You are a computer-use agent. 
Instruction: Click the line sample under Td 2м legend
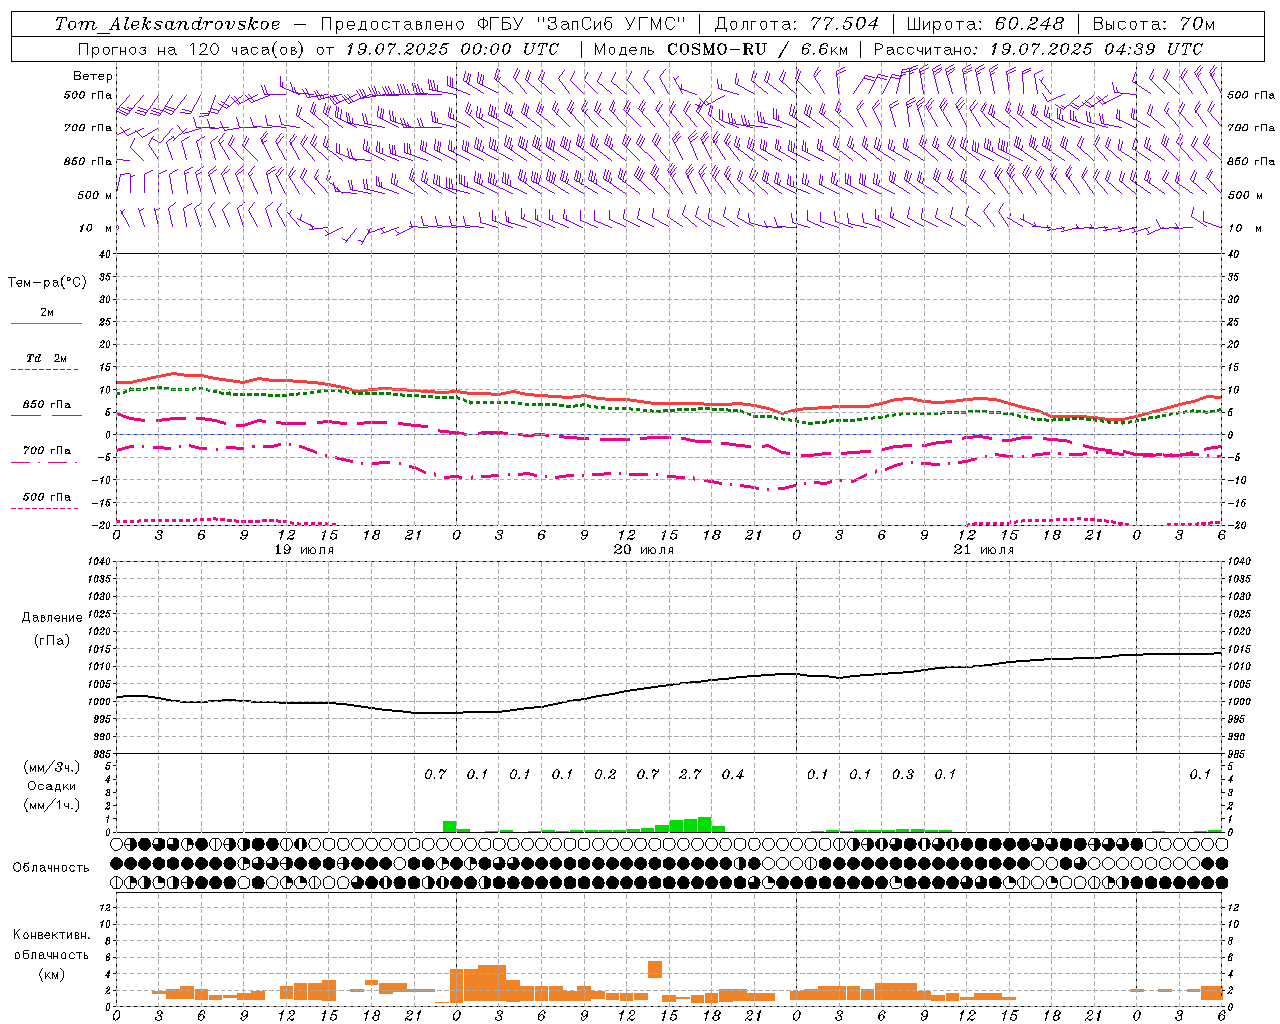pyautogui.click(x=45, y=370)
